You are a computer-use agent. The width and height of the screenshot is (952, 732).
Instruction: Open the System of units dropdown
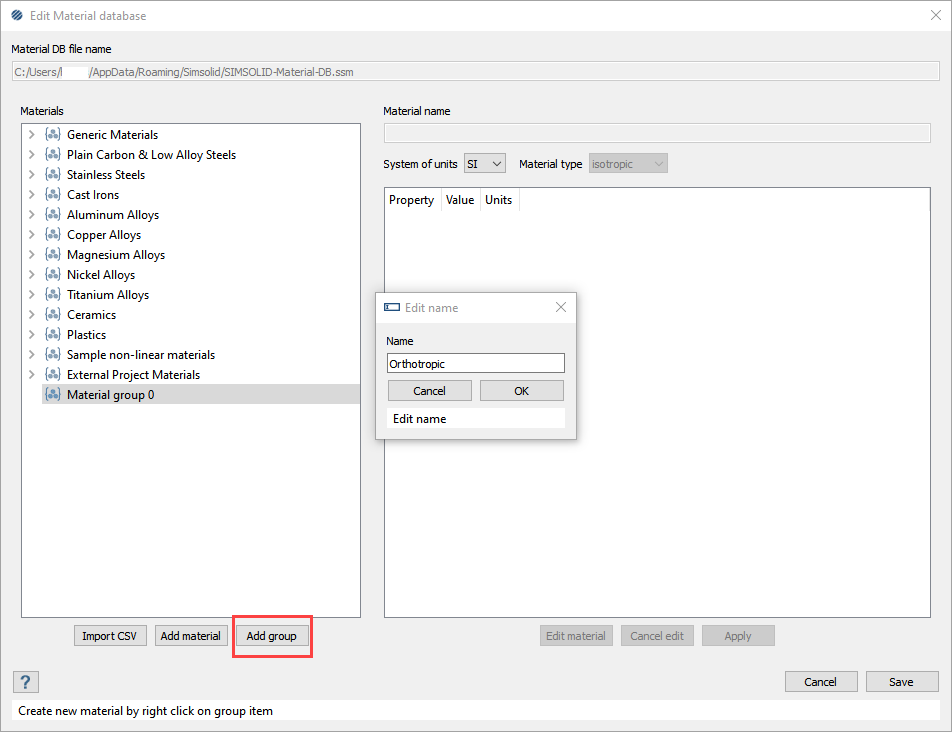pos(485,164)
